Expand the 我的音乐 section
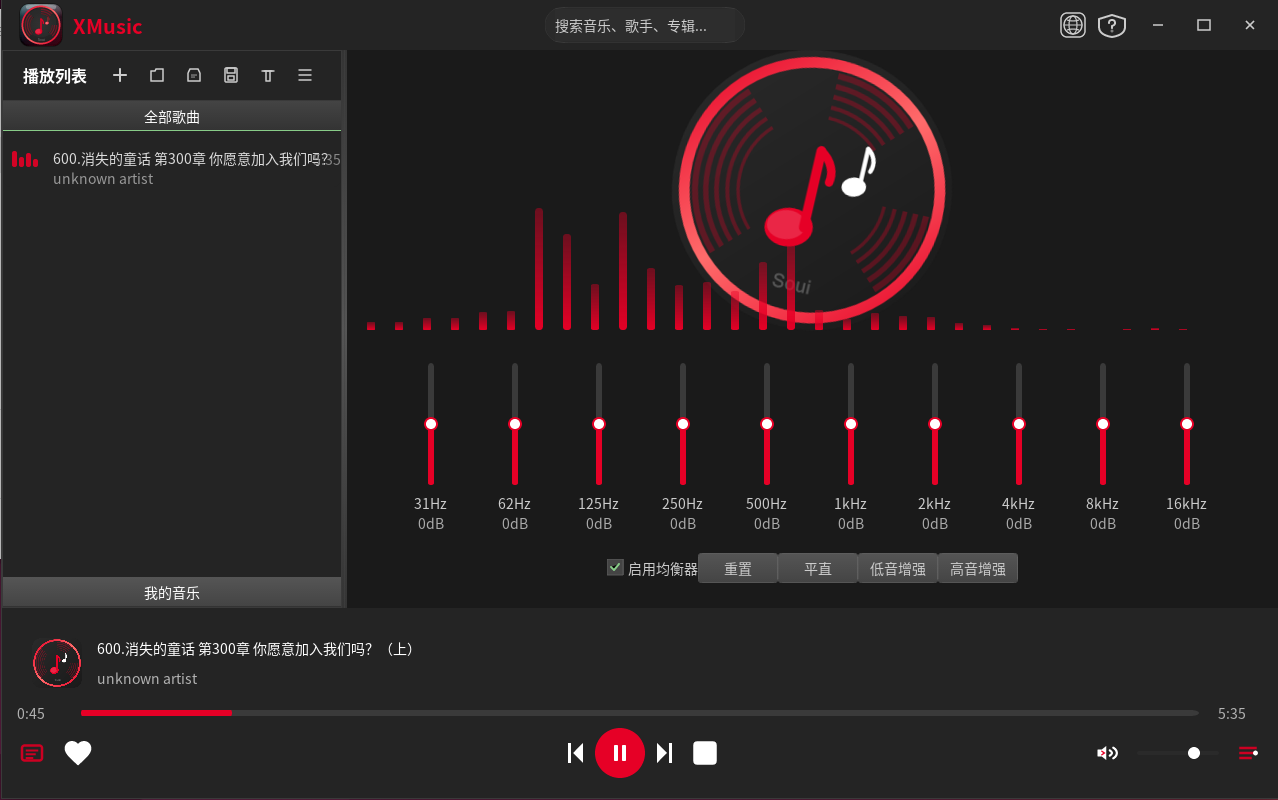 (x=172, y=593)
